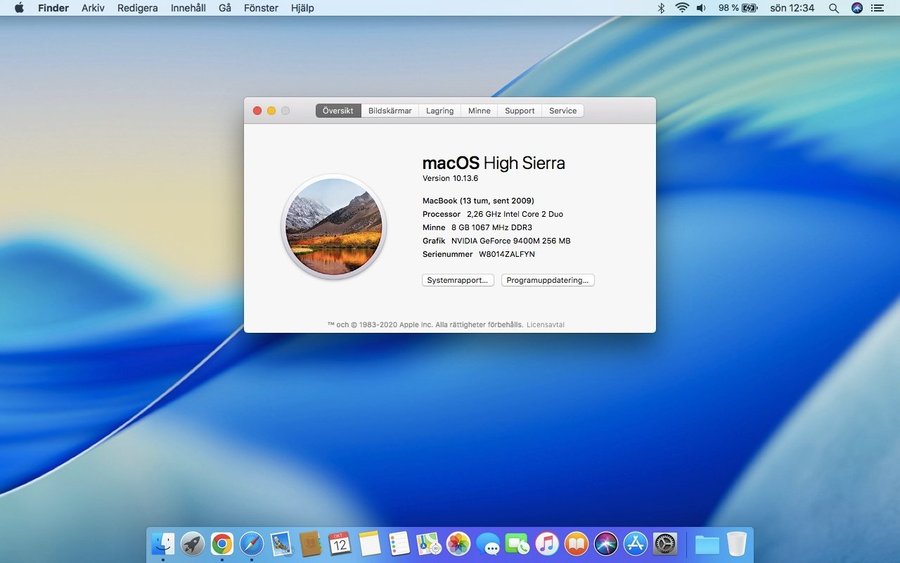The image size is (900, 563).
Task: Switch to the Bildskärmar tab
Action: (390, 111)
